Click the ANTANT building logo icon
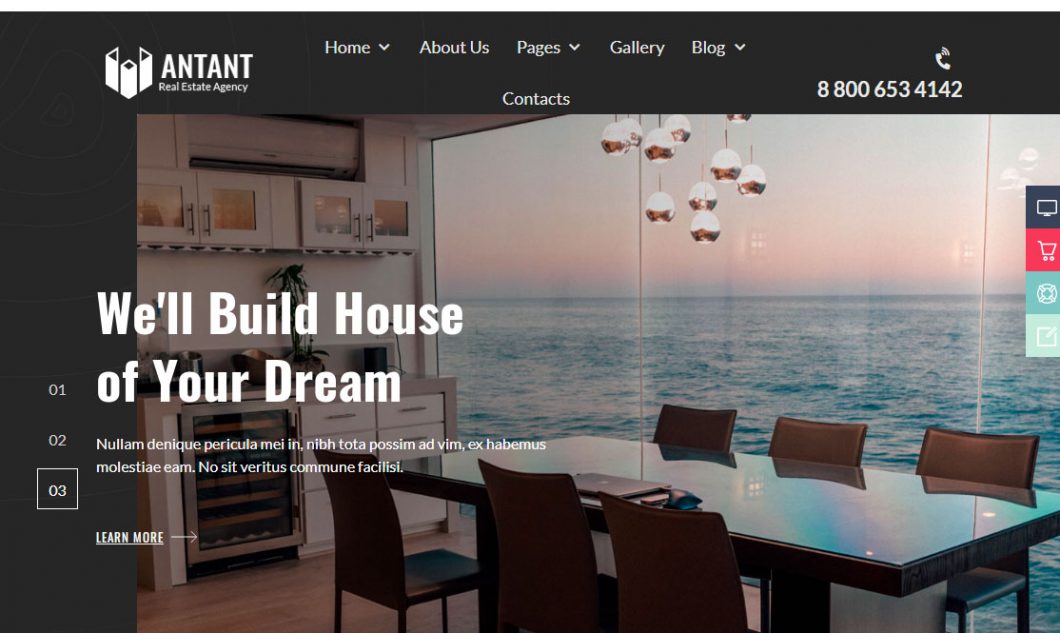Image resolution: width=1060 pixels, height=633 pixels. (x=128, y=72)
